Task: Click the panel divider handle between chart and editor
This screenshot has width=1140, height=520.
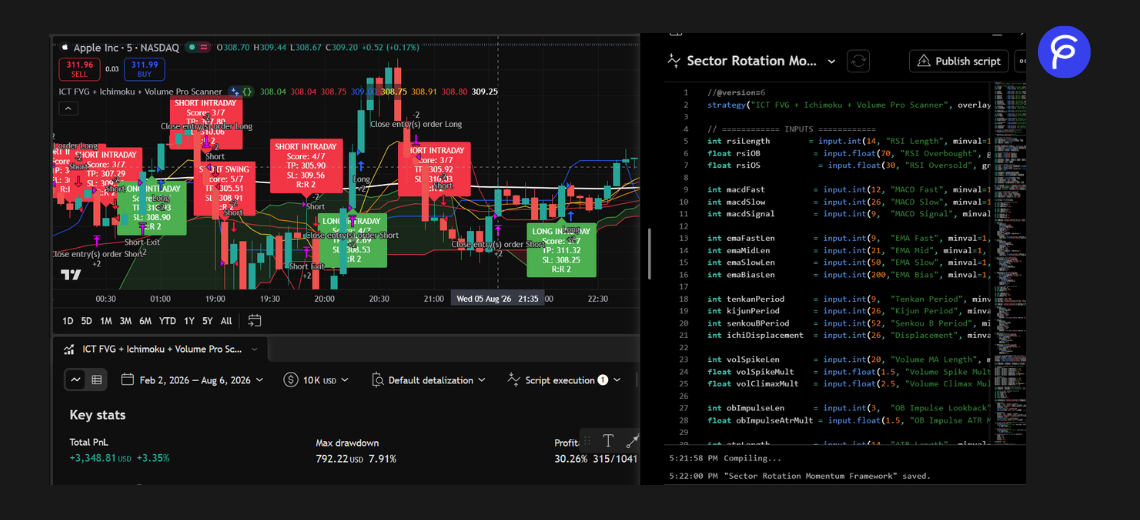Action: [649, 252]
